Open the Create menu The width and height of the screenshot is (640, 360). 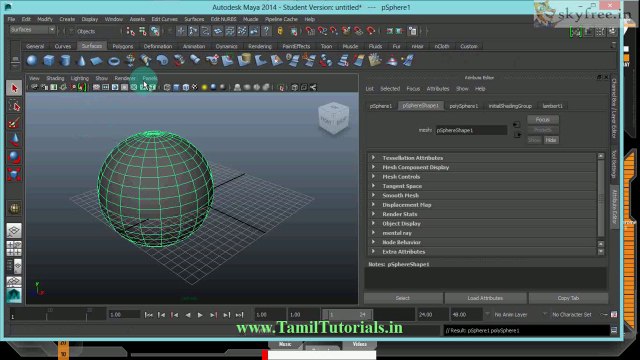pos(67,19)
